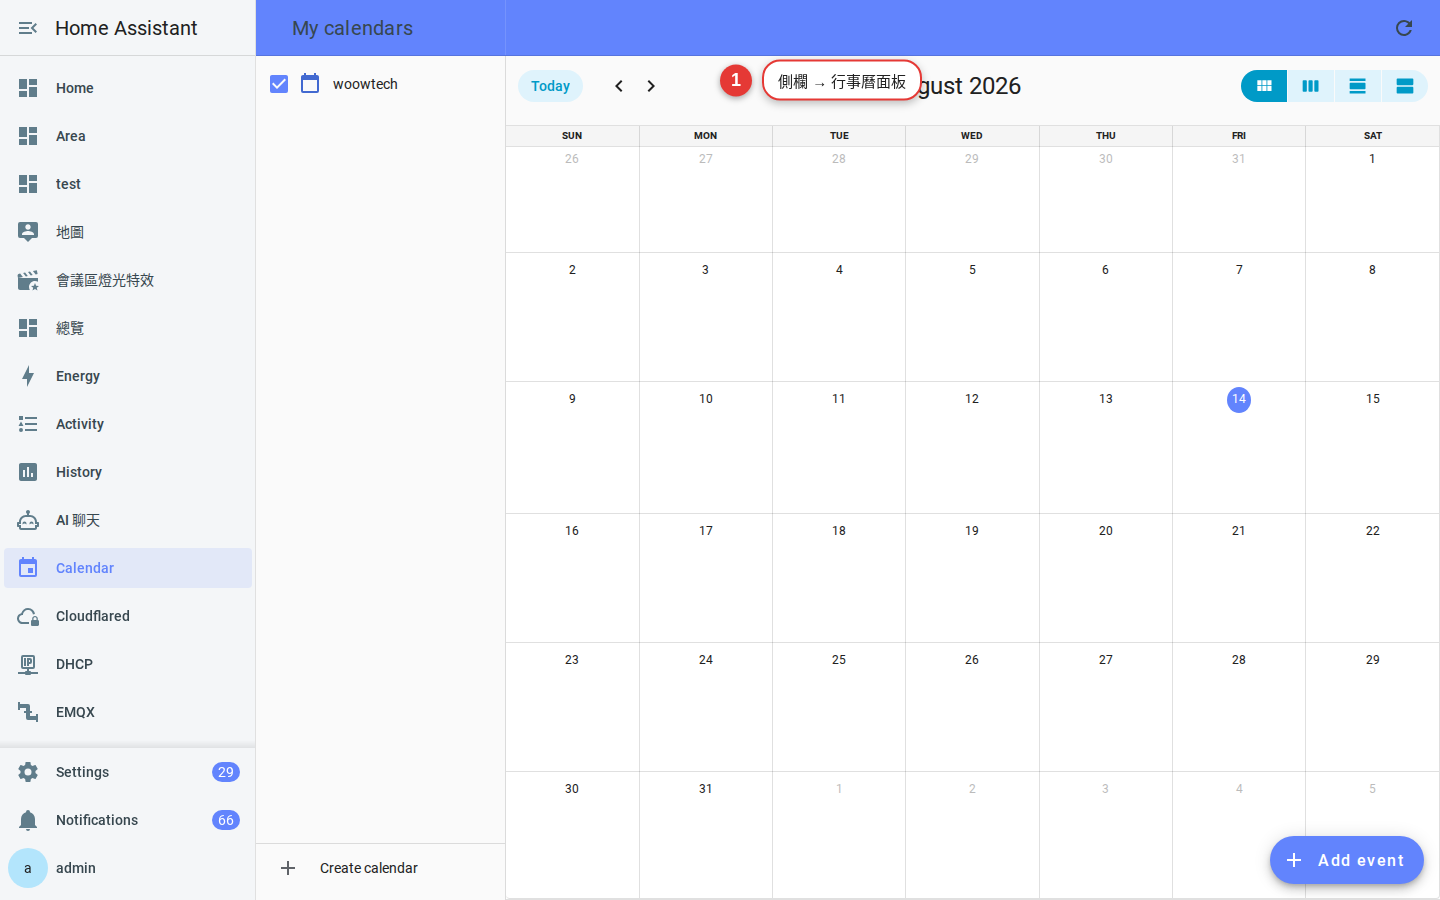Click date 20 in calendar

[x=1106, y=531]
